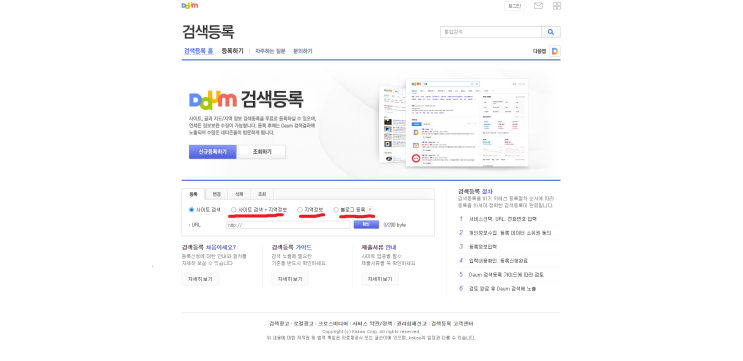Click the Daum app D icon
The image size is (743, 361).
[555, 51]
